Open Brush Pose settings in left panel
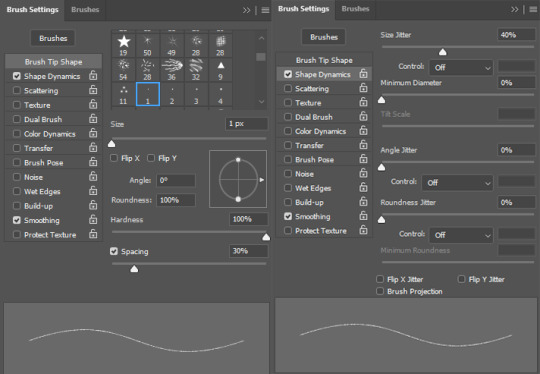The height and width of the screenshot is (374, 540). click(x=43, y=162)
